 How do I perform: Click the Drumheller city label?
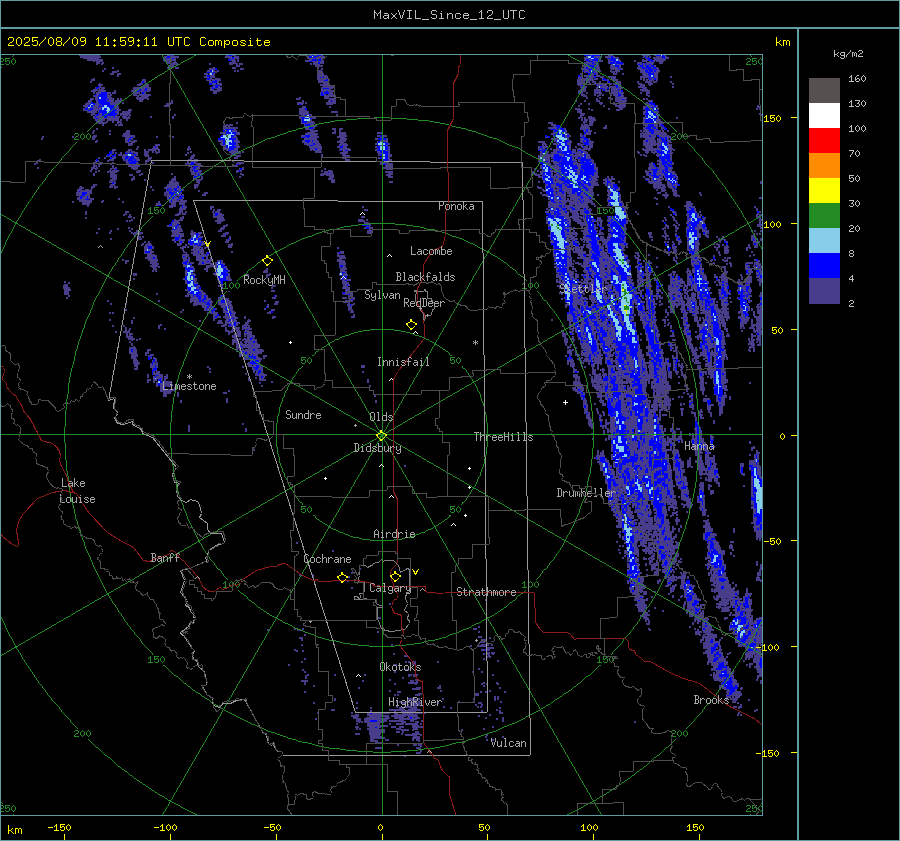[585, 493]
